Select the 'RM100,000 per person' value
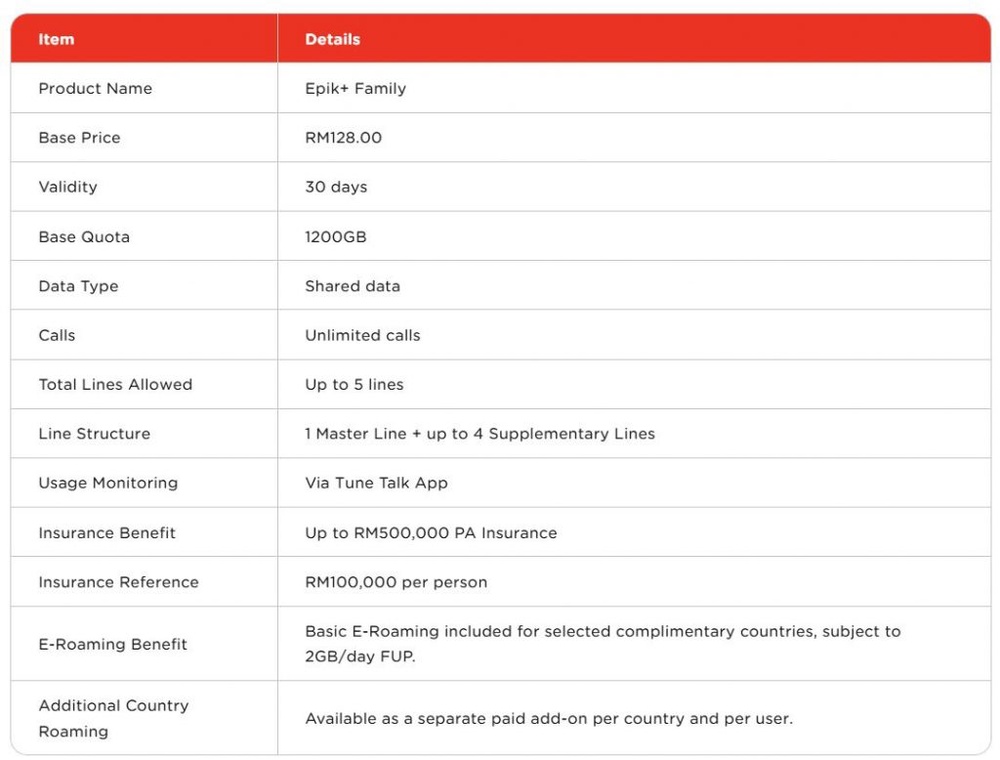 (x=396, y=581)
